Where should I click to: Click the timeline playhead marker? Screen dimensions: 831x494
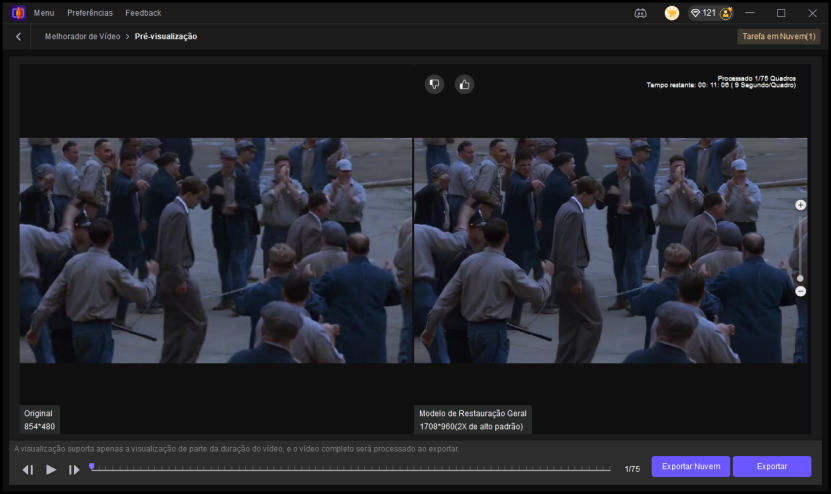click(92, 467)
